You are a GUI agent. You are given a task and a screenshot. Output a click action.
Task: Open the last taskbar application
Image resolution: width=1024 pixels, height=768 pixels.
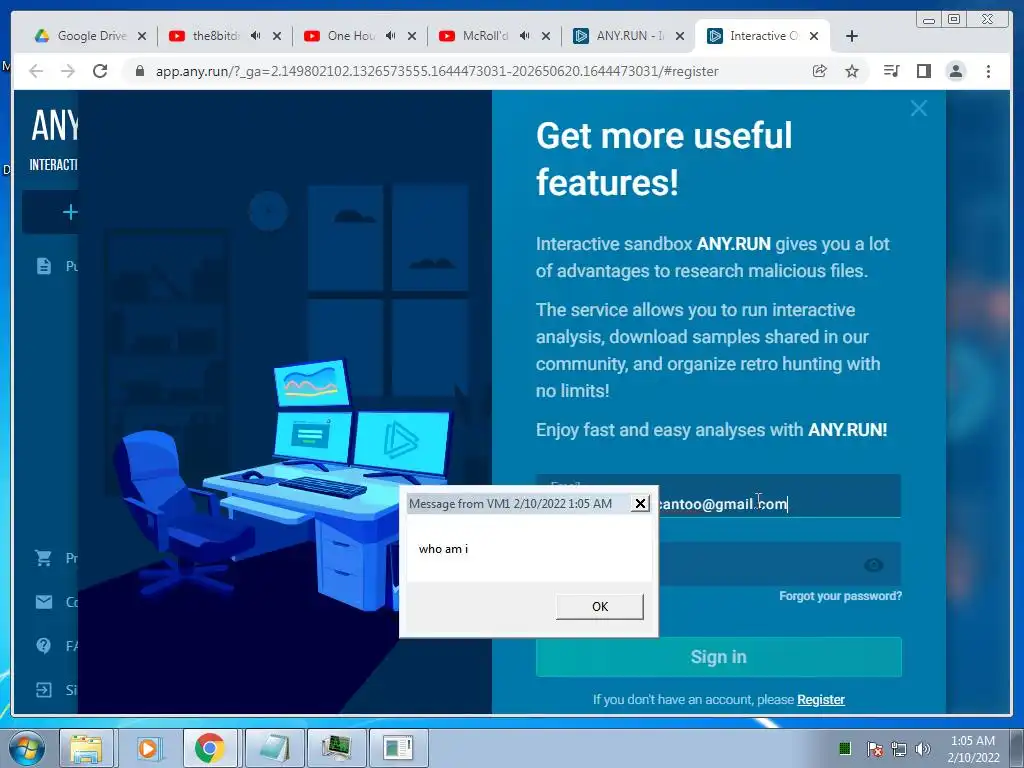tap(398, 748)
